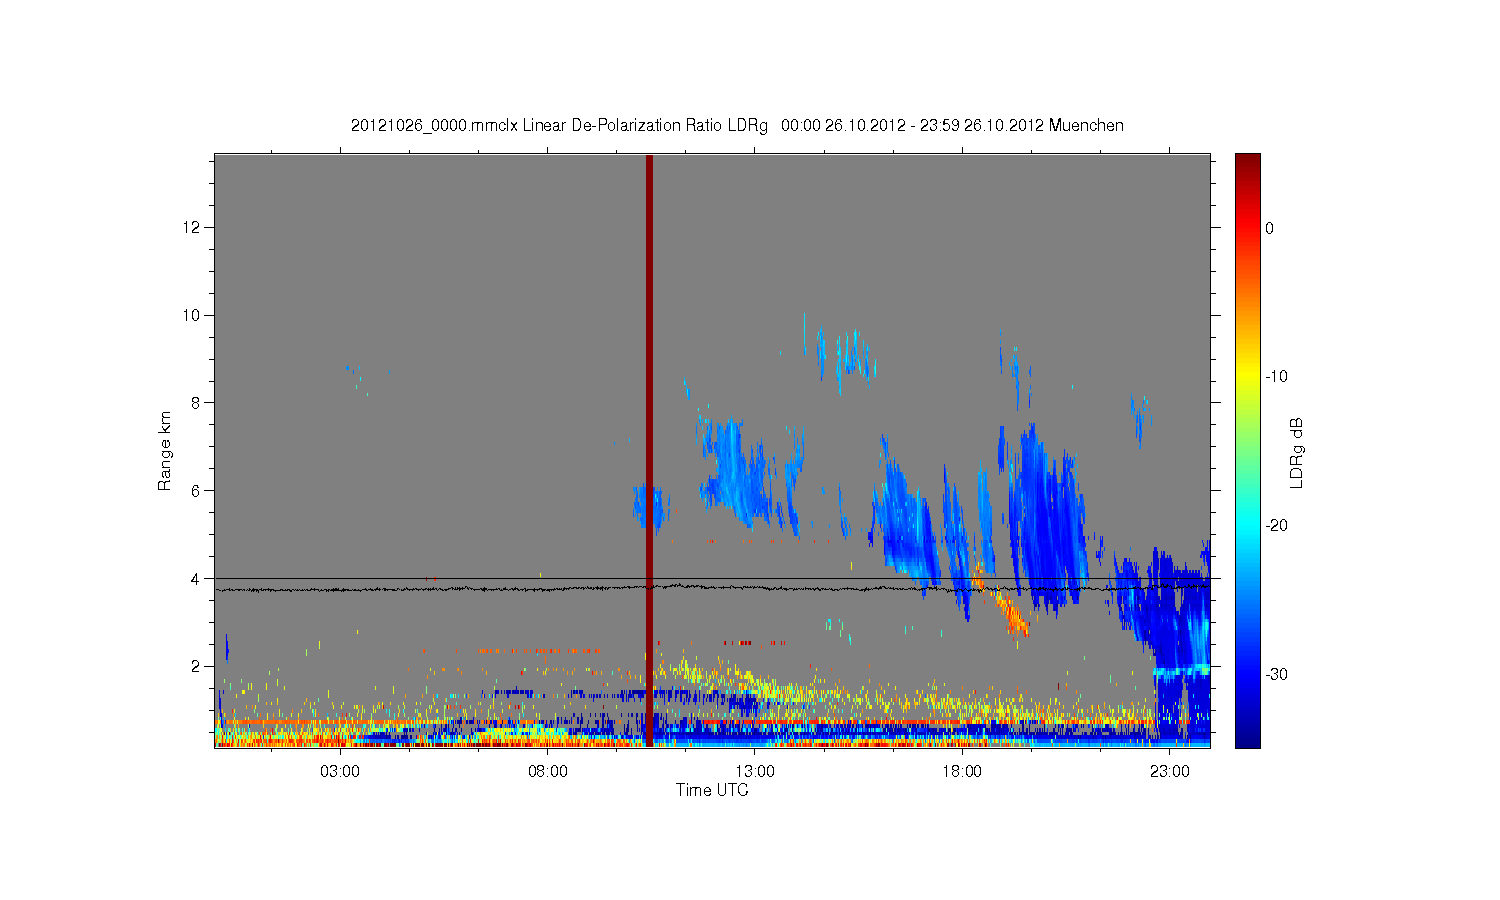Click the yellow band of the colorbar

(x=1247, y=378)
